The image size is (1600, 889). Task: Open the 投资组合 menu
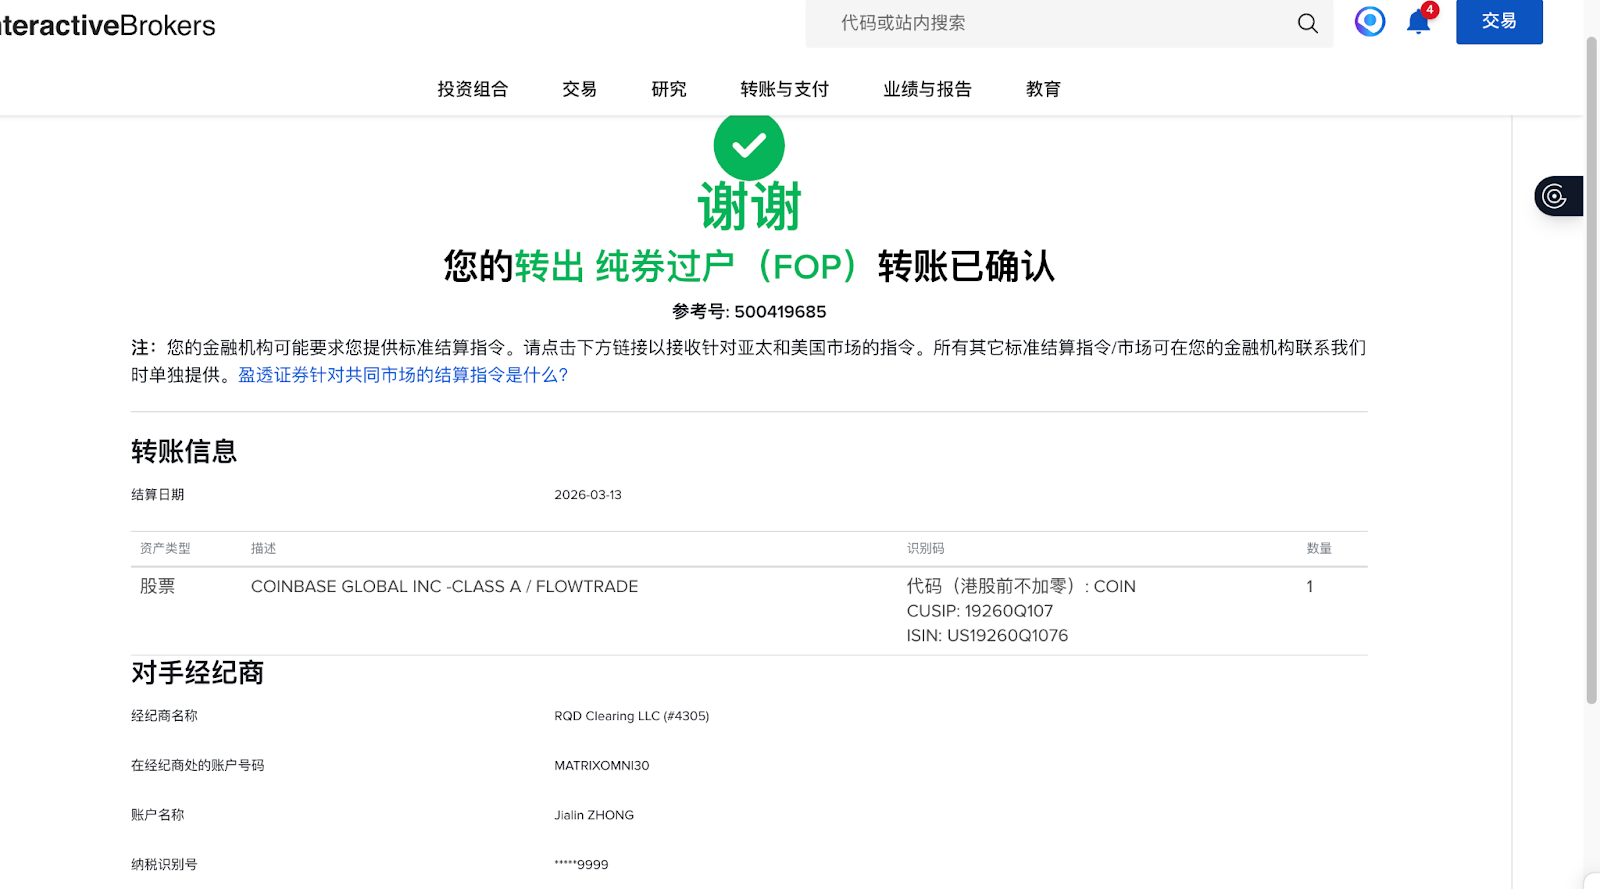pyautogui.click(x=472, y=89)
